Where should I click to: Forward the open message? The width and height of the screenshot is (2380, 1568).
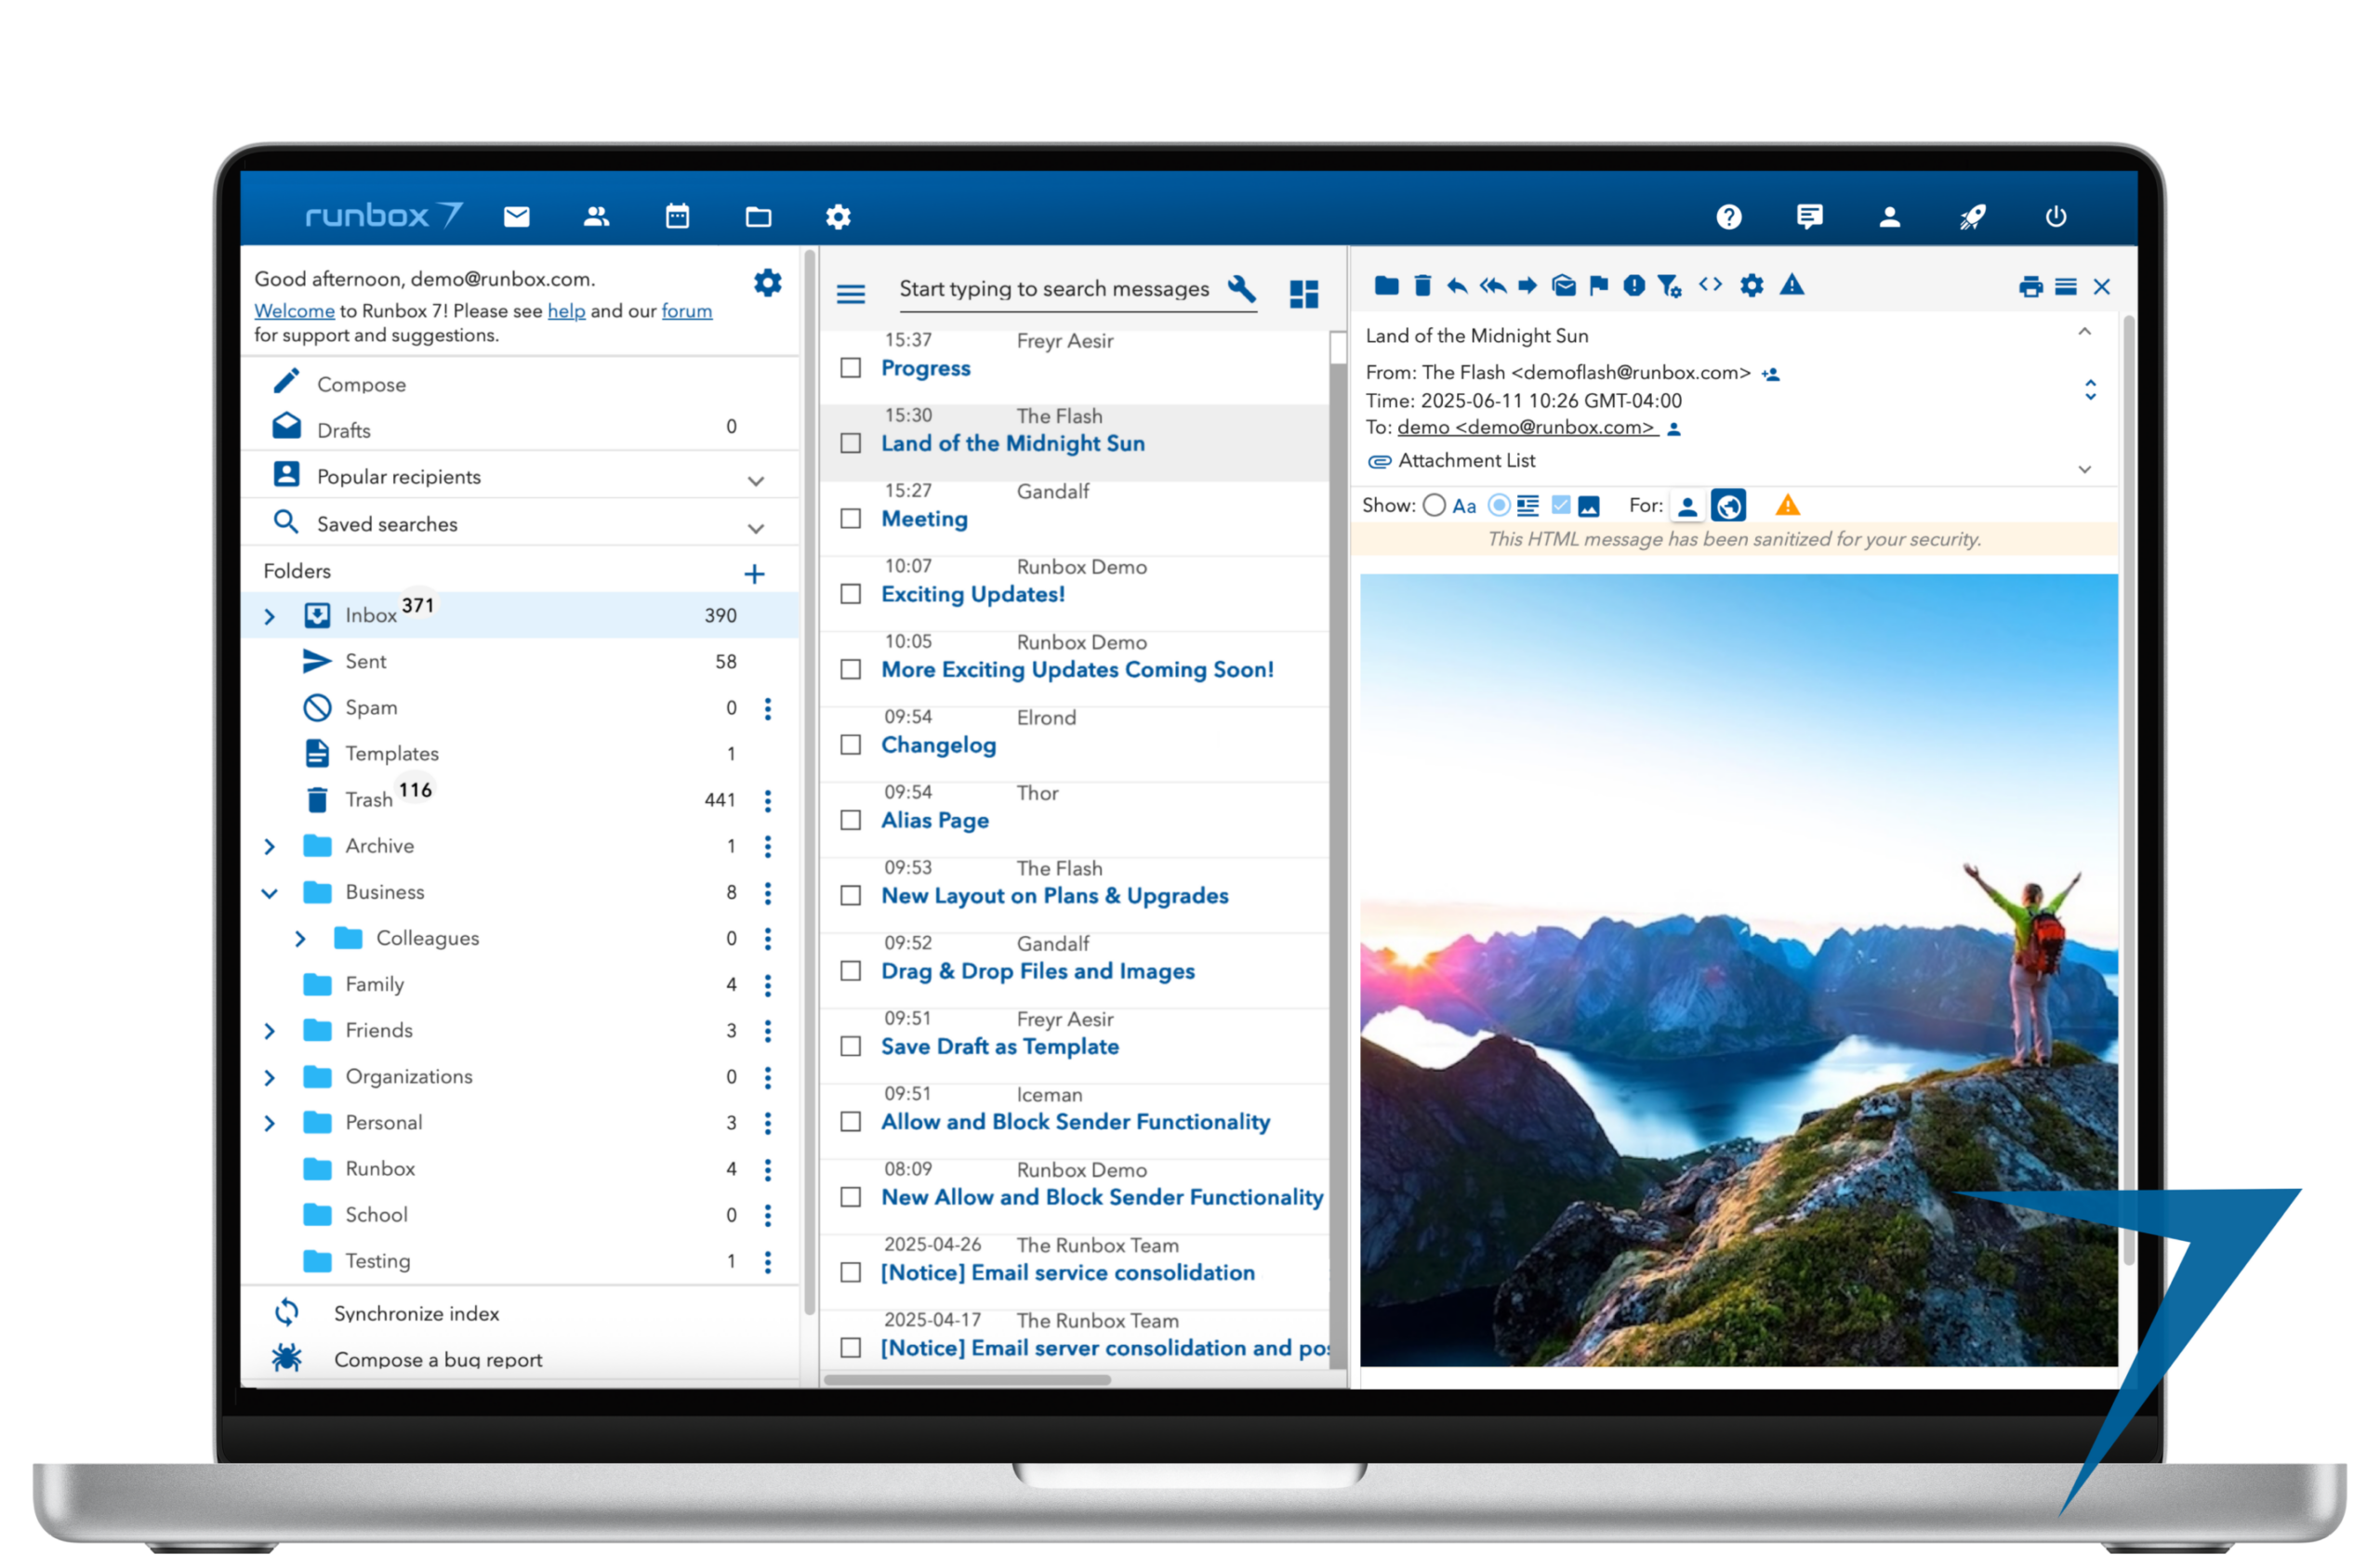pyautogui.click(x=1528, y=286)
